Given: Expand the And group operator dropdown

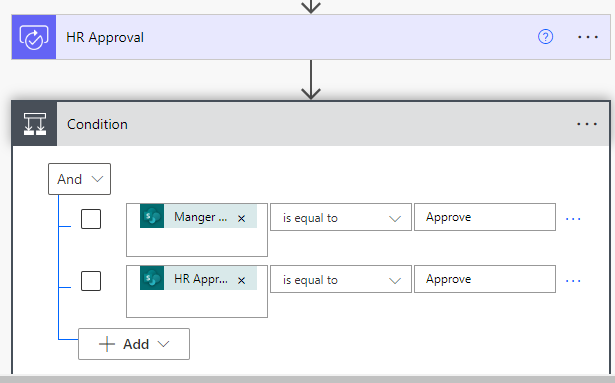Looking at the screenshot, I should (x=79, y=179).
